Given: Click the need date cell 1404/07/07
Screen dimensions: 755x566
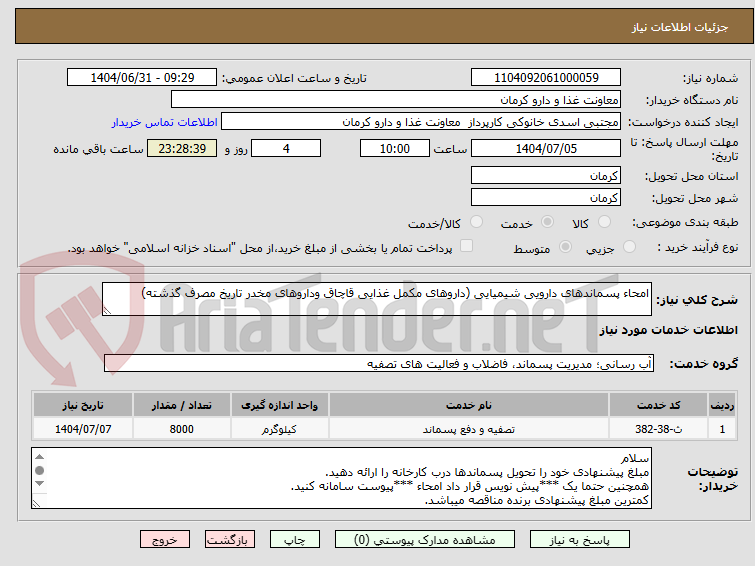Looking at the screenshot, I should (83, 429).
